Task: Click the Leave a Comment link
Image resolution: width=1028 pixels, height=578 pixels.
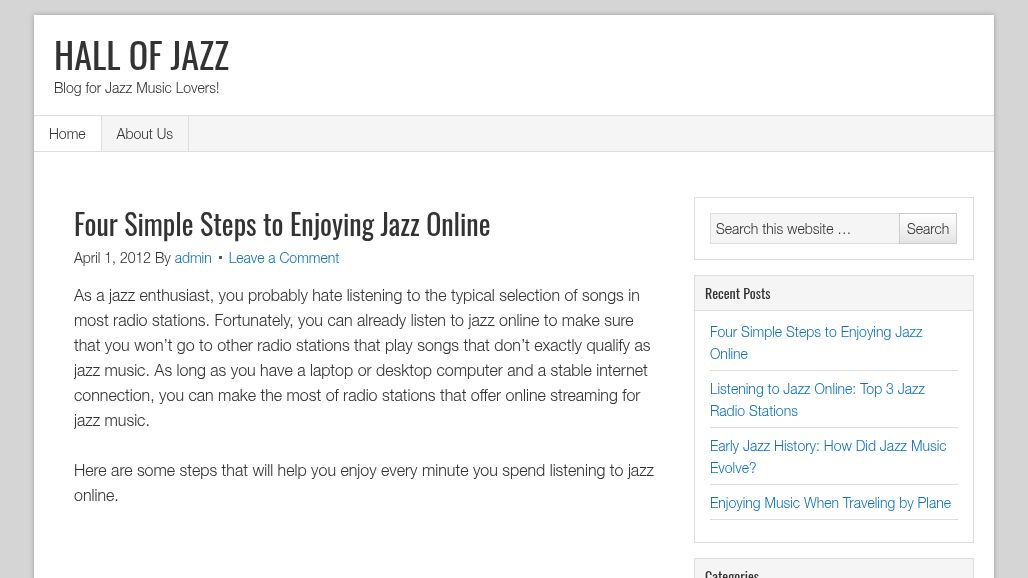Action: (283, 258)
